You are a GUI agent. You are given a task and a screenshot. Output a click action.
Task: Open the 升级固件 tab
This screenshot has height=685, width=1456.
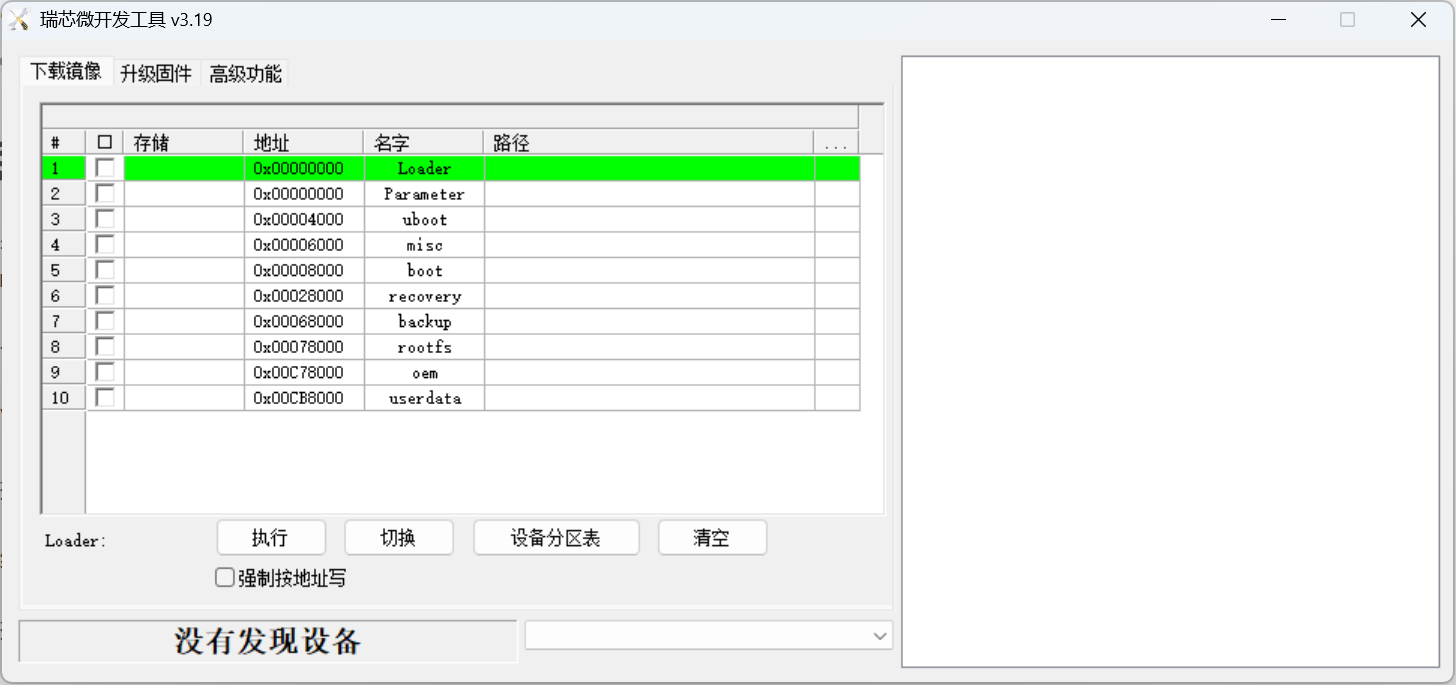156,73
